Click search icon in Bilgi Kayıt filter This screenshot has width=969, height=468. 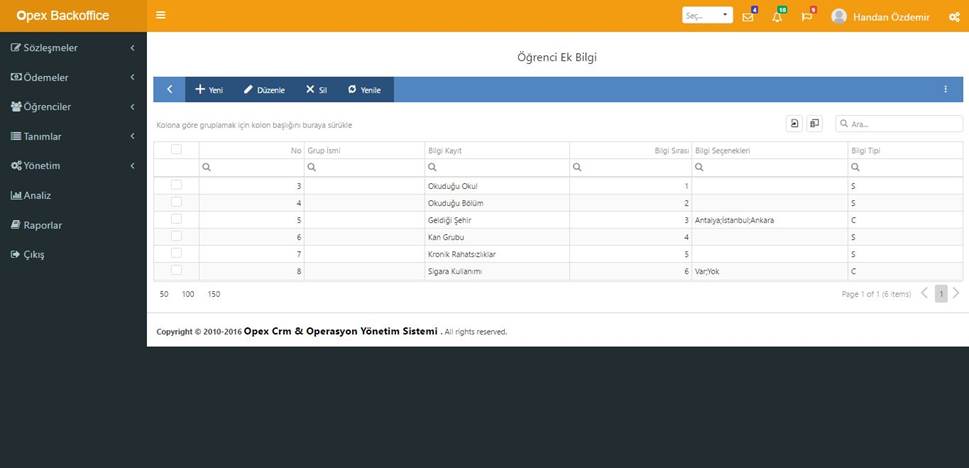pyautogui.click(x=433, y=168)
